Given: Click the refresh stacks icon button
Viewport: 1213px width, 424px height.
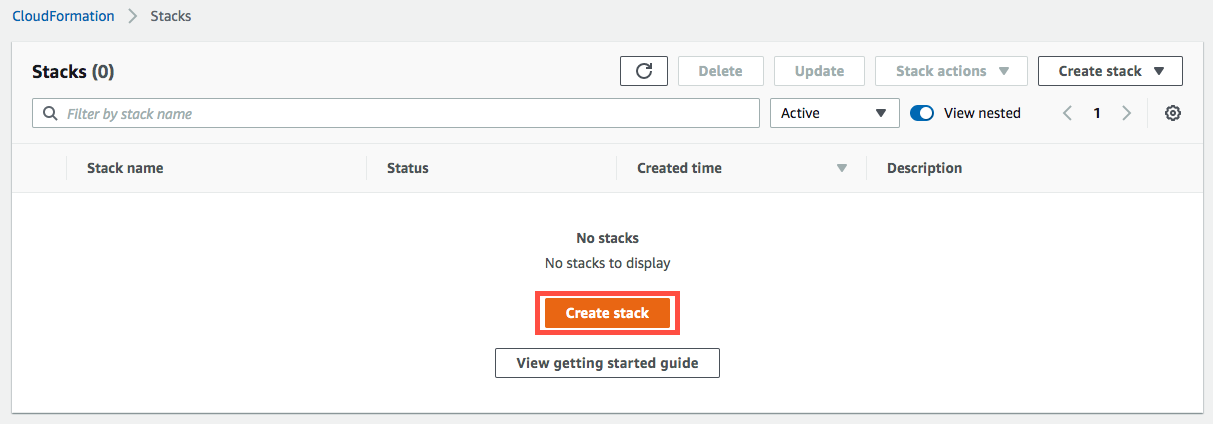Looking at the screenshot, I should [x=644, y=71].
